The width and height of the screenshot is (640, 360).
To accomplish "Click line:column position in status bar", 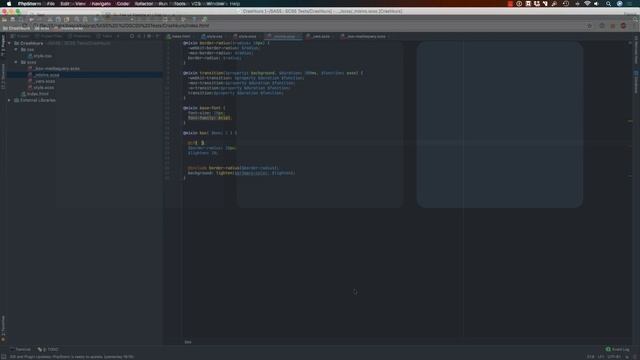I will pos(591,357).
